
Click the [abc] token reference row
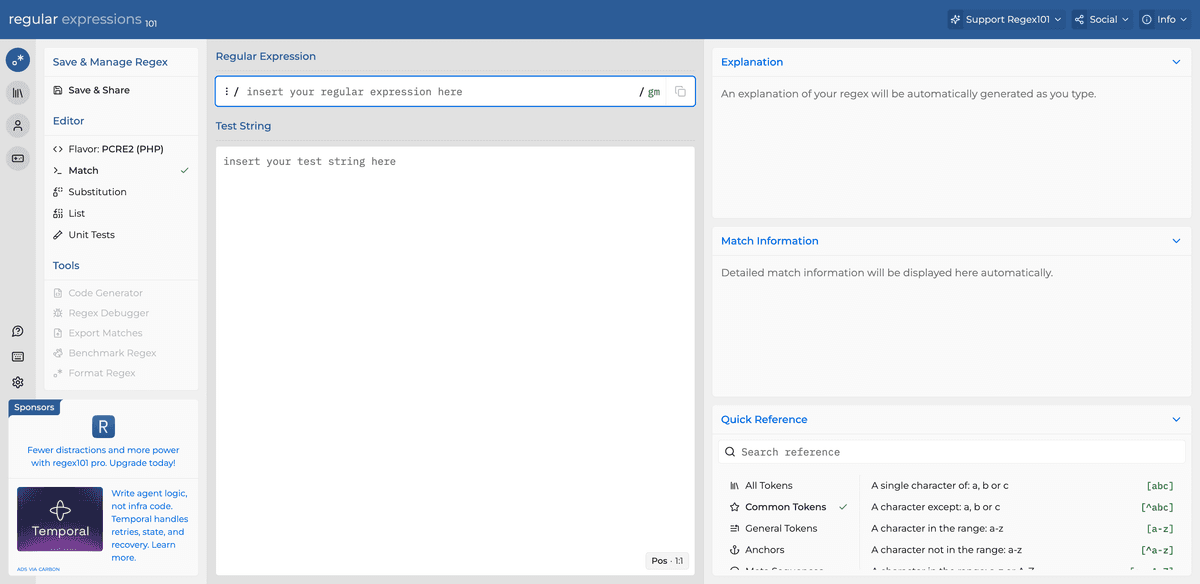coord(1023,486)
